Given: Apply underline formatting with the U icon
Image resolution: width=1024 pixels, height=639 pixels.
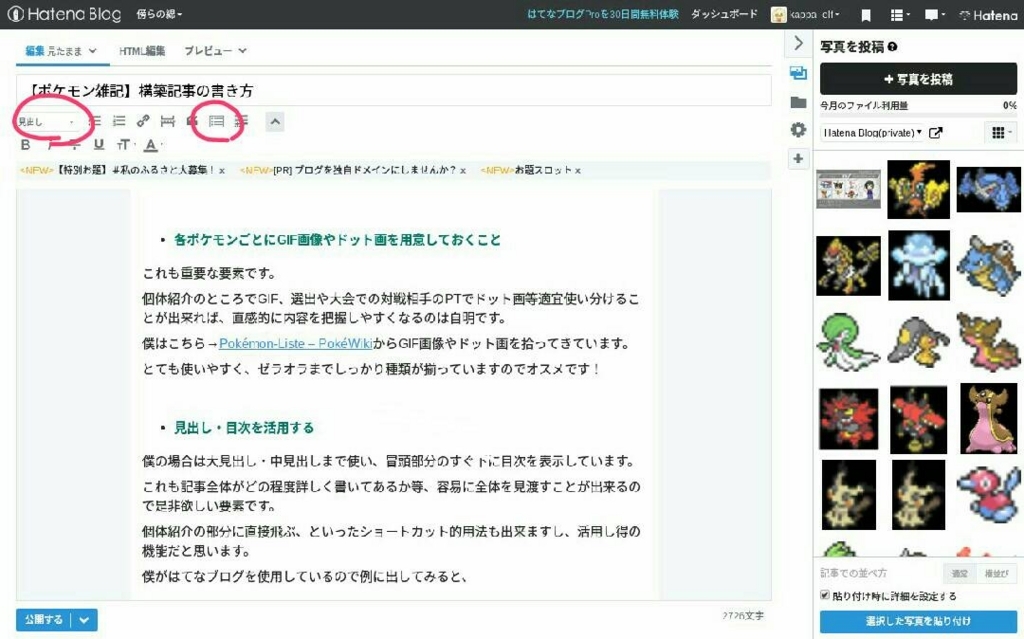Looking at the screenshot, I should (98, 146).
